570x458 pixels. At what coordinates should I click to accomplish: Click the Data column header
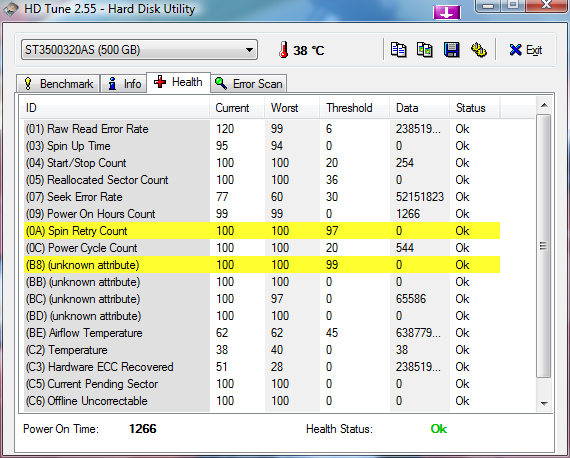(x=420, y=108)
